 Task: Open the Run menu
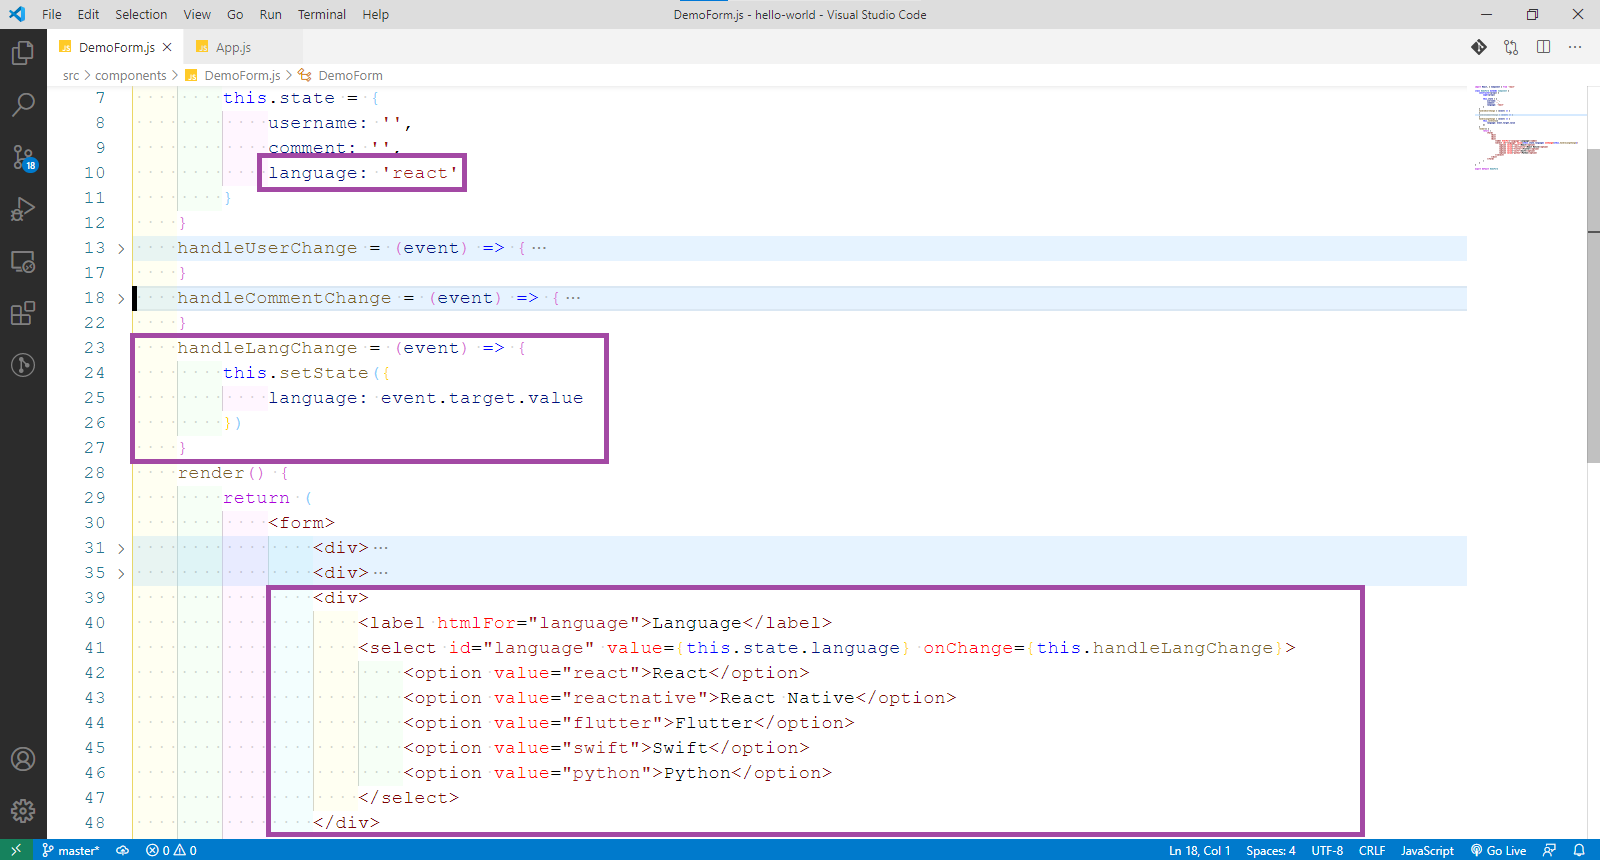(270, 14)
